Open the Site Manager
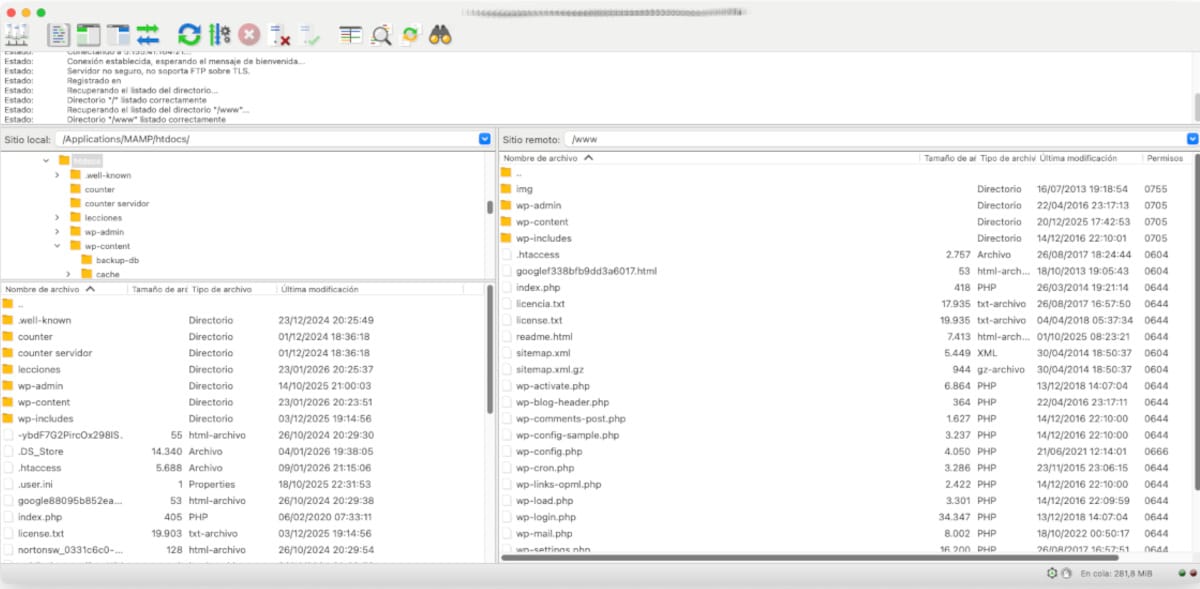Image resolution: width=1200 pixels, height=589 pixels. [16, 35]
